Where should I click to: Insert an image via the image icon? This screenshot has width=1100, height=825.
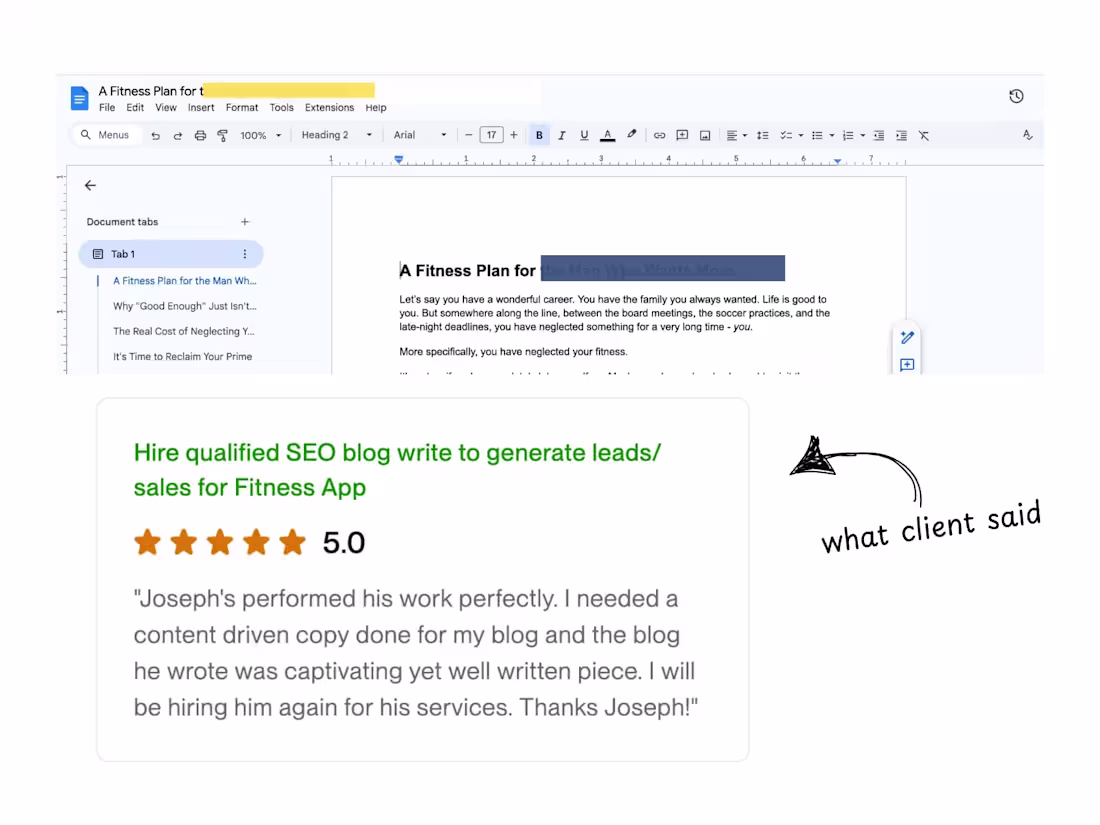705,134
